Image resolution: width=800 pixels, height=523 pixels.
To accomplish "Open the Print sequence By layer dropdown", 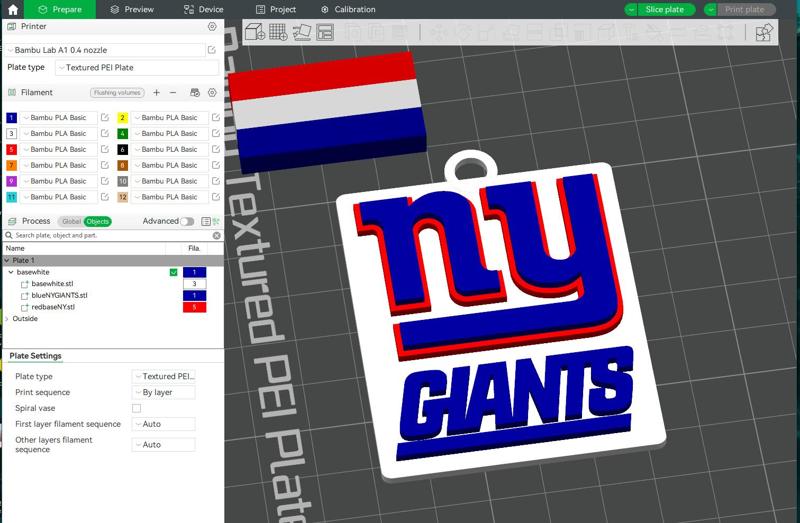I will point(163,392).
